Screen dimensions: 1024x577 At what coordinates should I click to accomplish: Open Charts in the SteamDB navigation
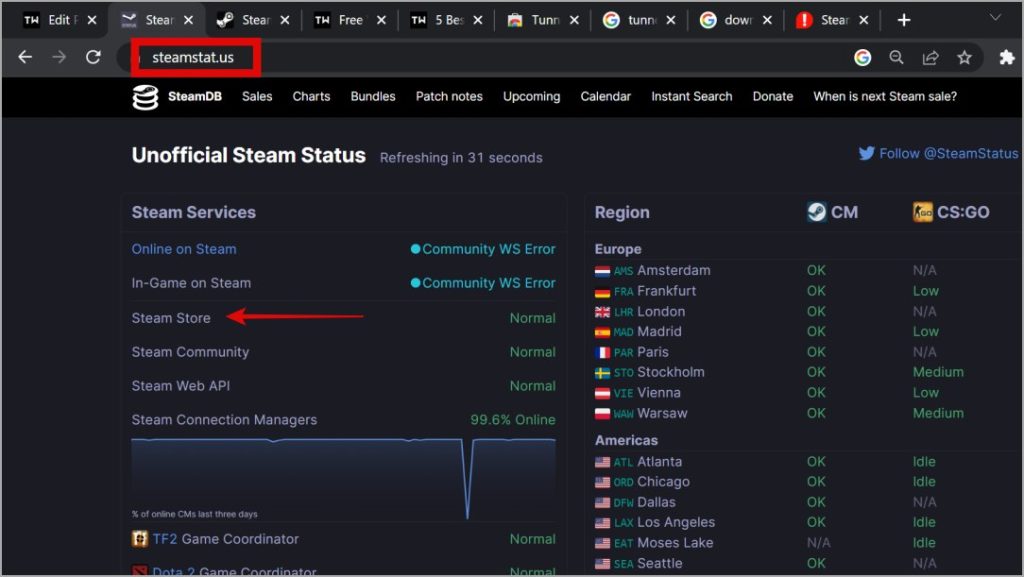pos(311,97)
